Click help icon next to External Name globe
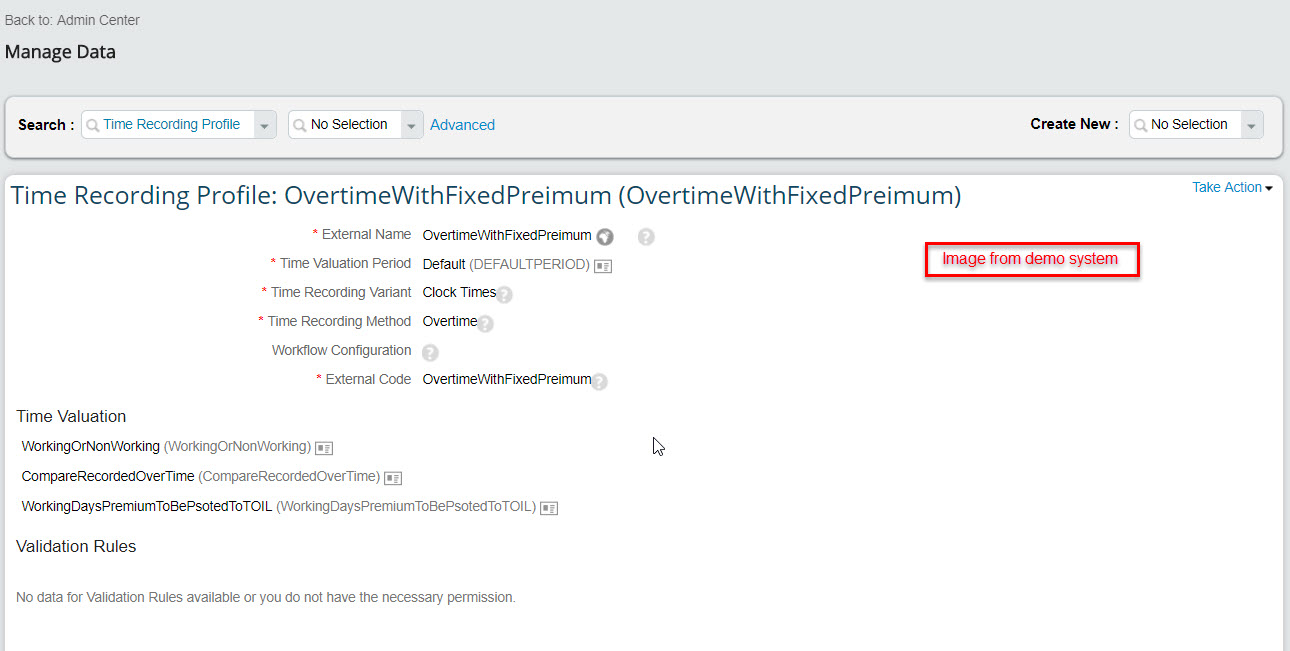1290x651 pixels. (x=646, y=237)
